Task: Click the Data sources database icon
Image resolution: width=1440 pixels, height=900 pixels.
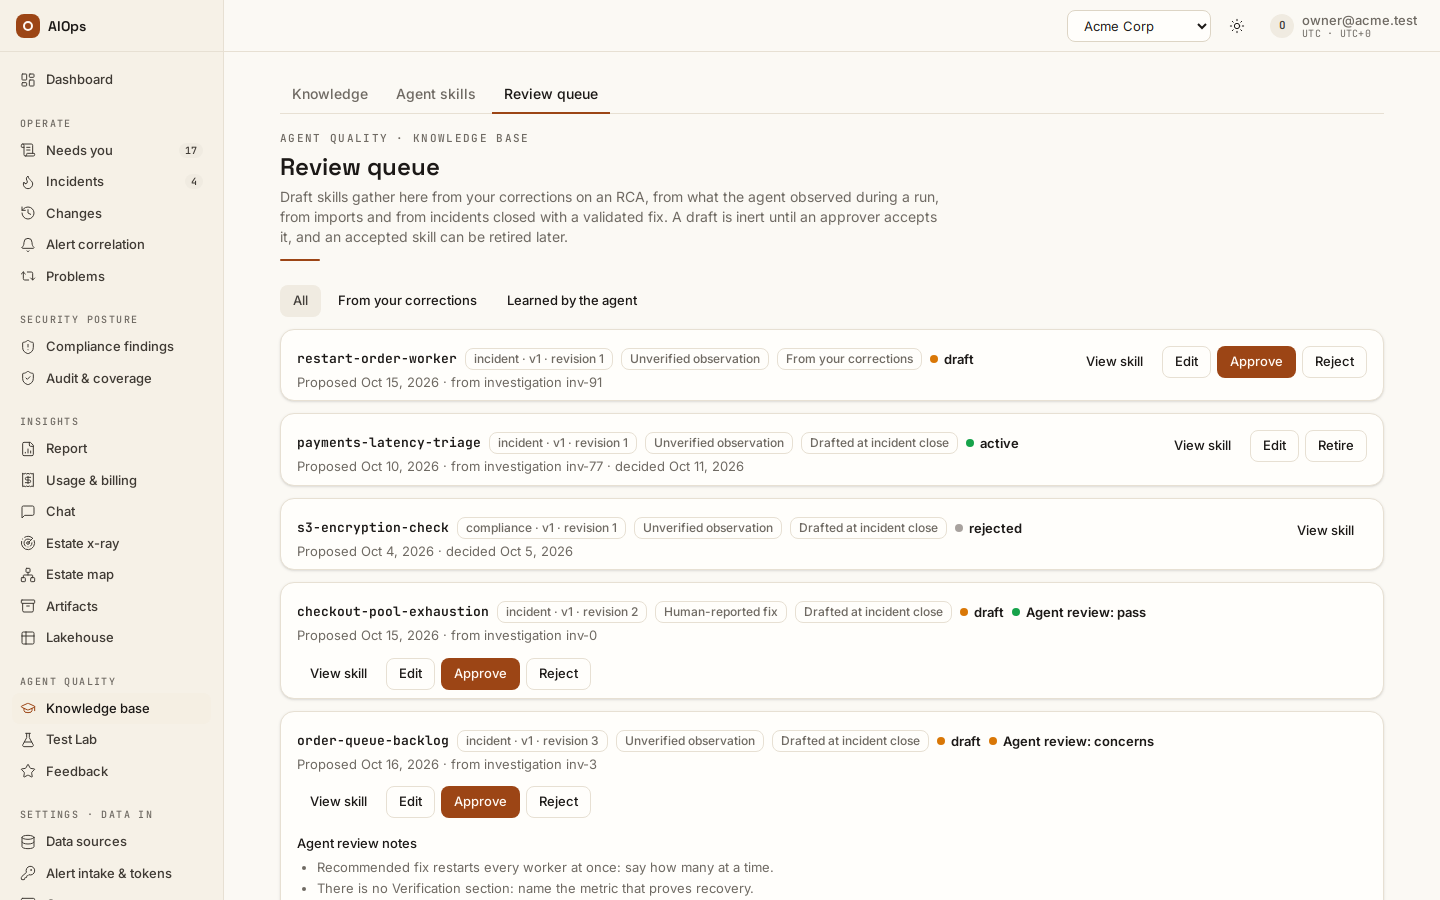Action: pos(28,842)
